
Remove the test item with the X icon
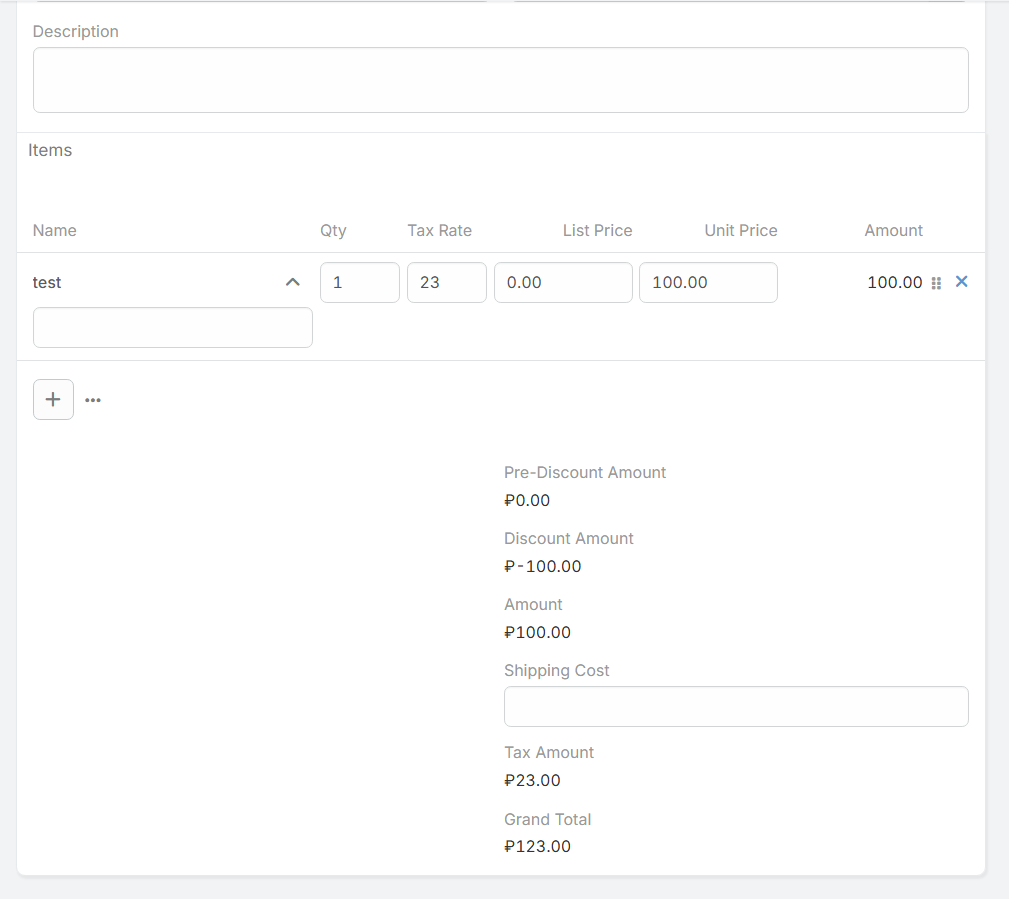[961, 282]
